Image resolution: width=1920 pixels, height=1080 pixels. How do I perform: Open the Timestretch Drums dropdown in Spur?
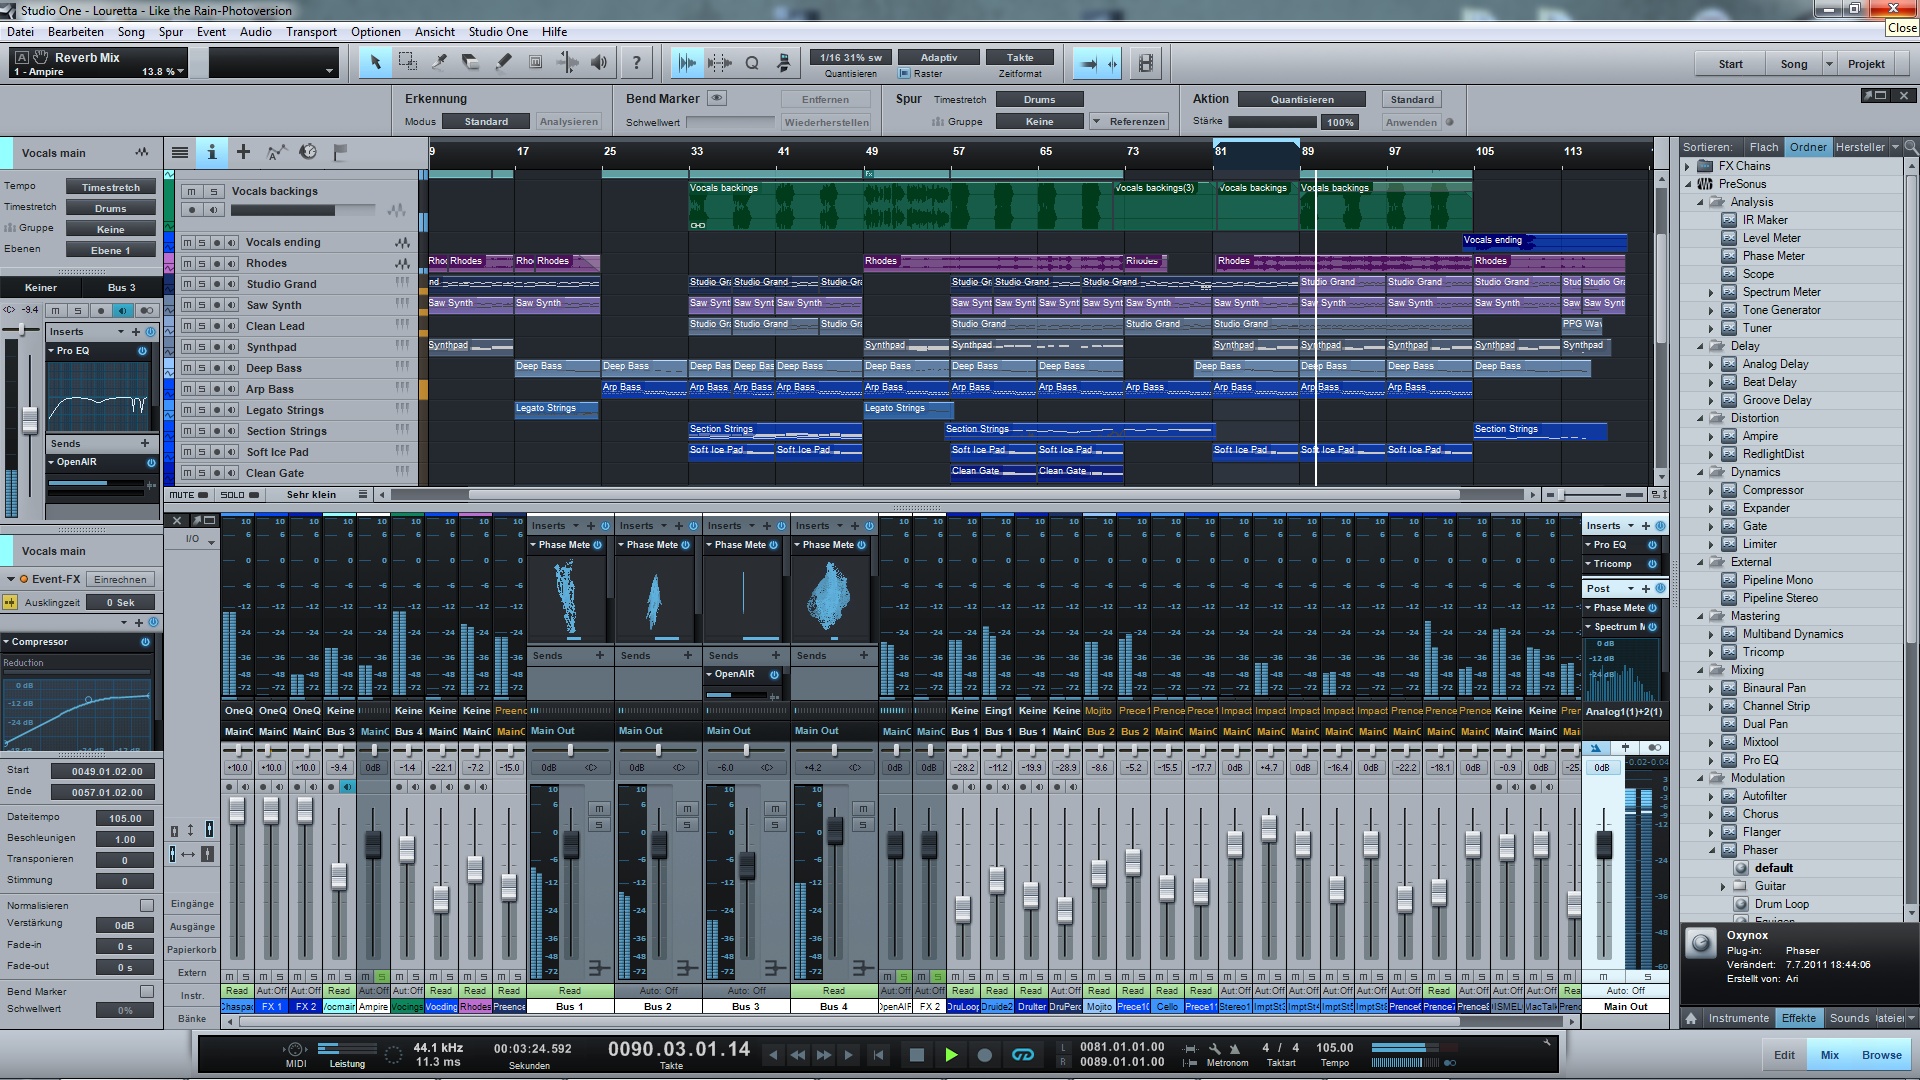1039,99
